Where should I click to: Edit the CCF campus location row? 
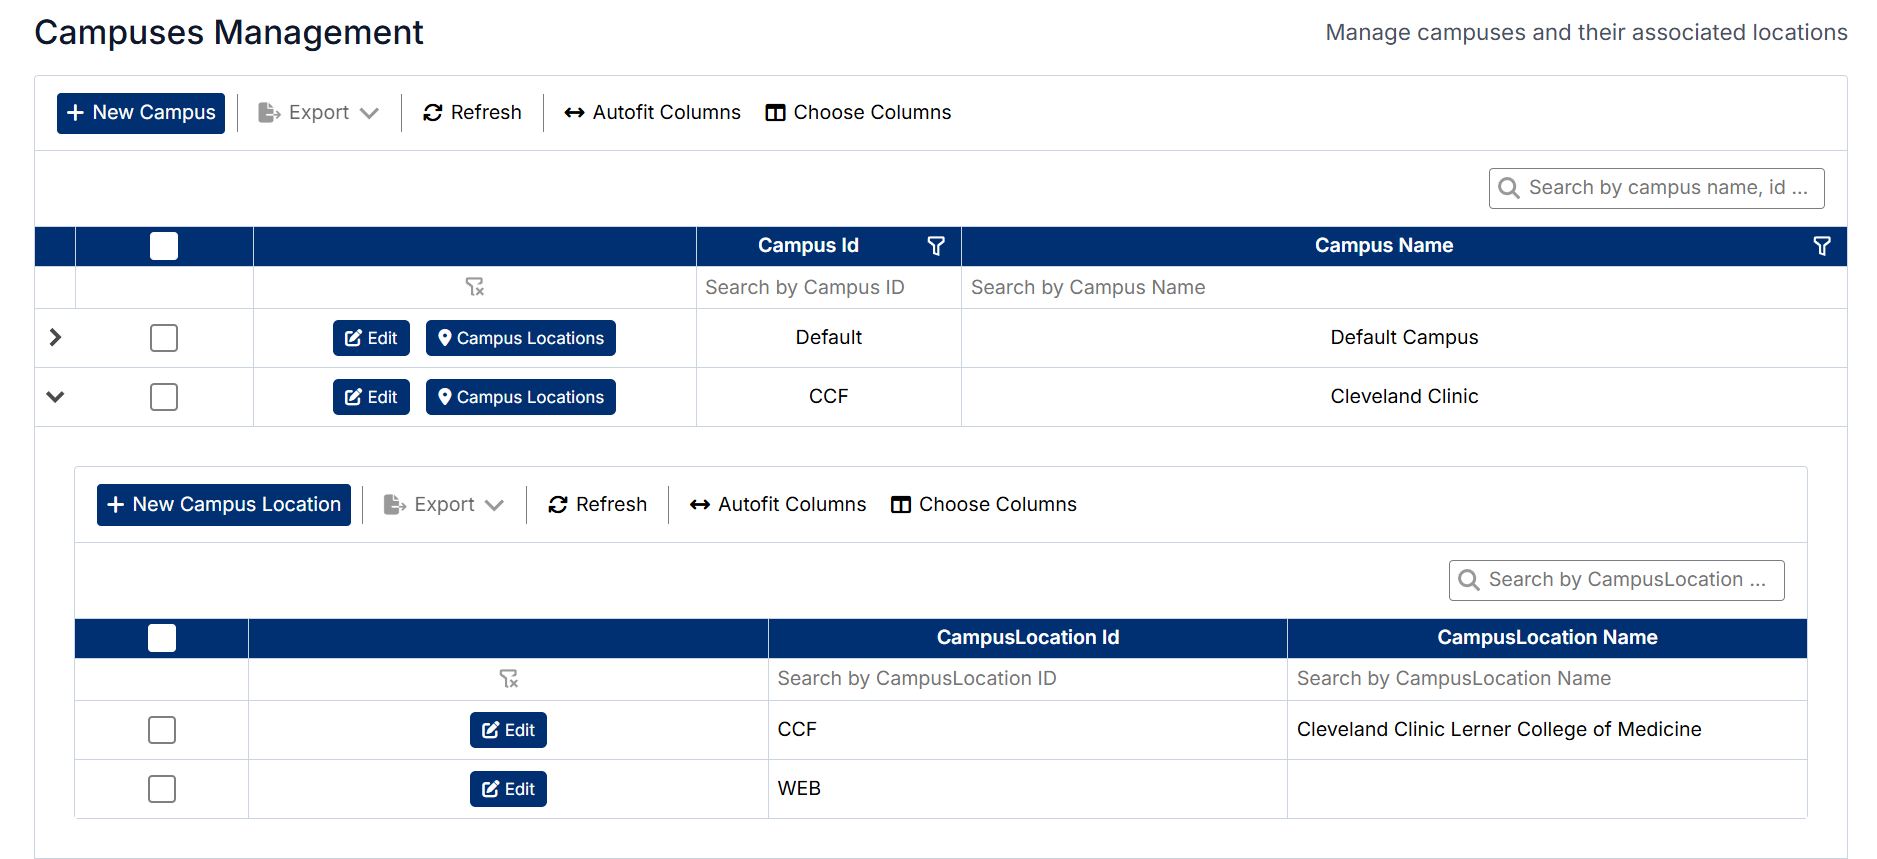coord(508,730)
